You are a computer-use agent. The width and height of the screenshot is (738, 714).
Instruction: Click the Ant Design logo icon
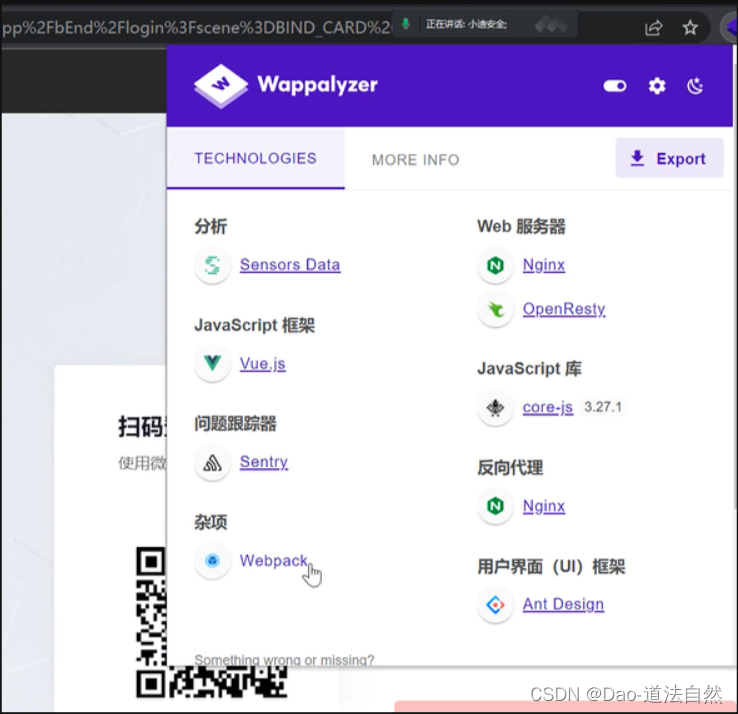click(496, 605)
